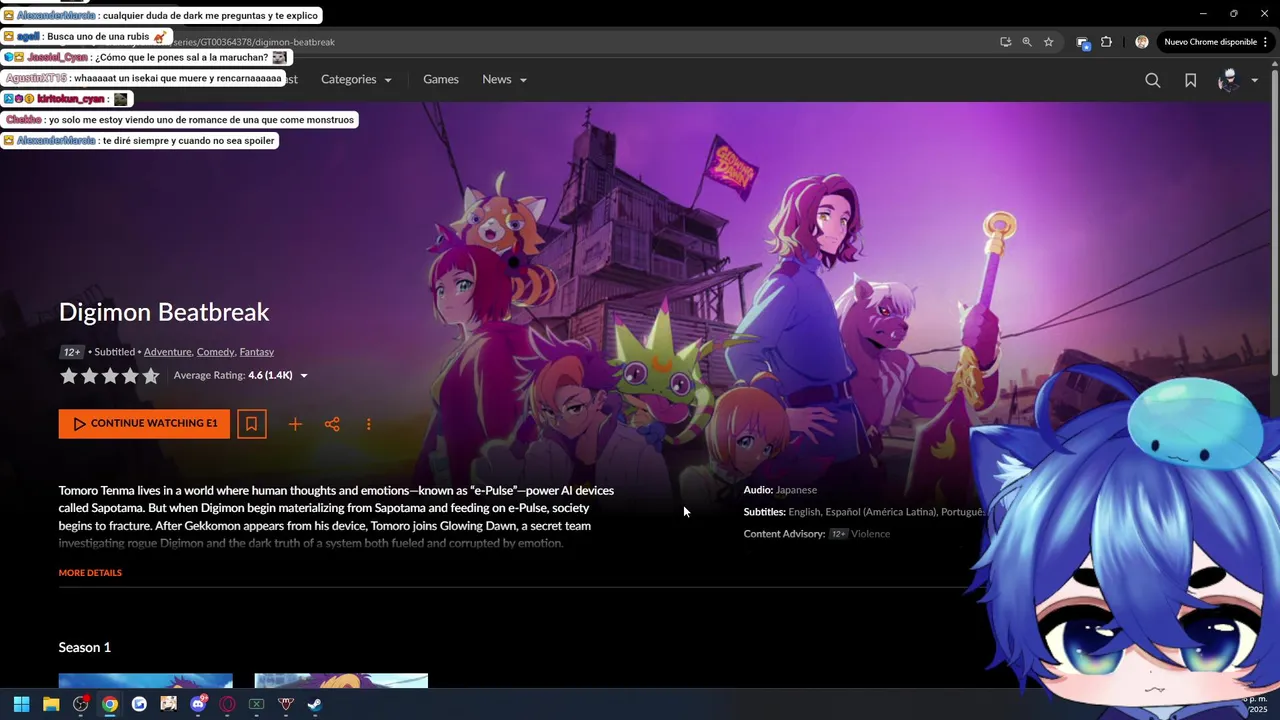This screenshot has width=1280, height=720.
Task: Click AlexanderMarcia's chat message about spoiler
Action: [139, 141]
